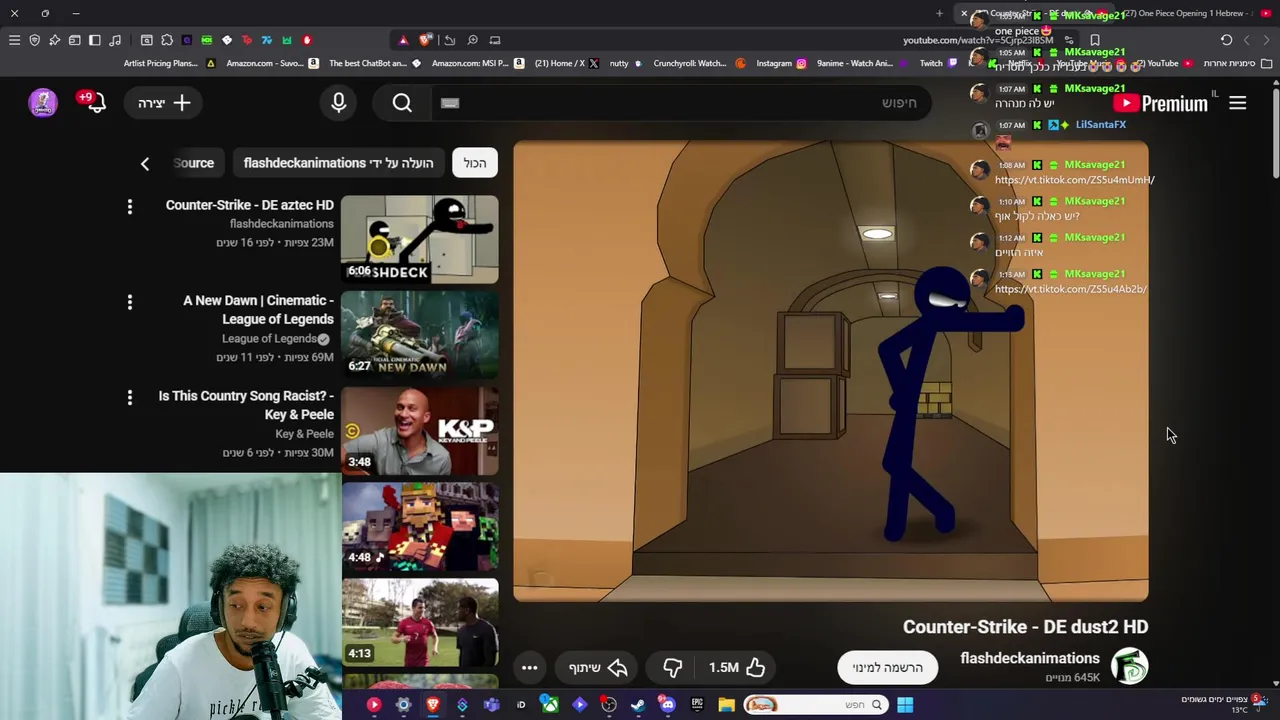Click the video player to pause

point(831,371)
